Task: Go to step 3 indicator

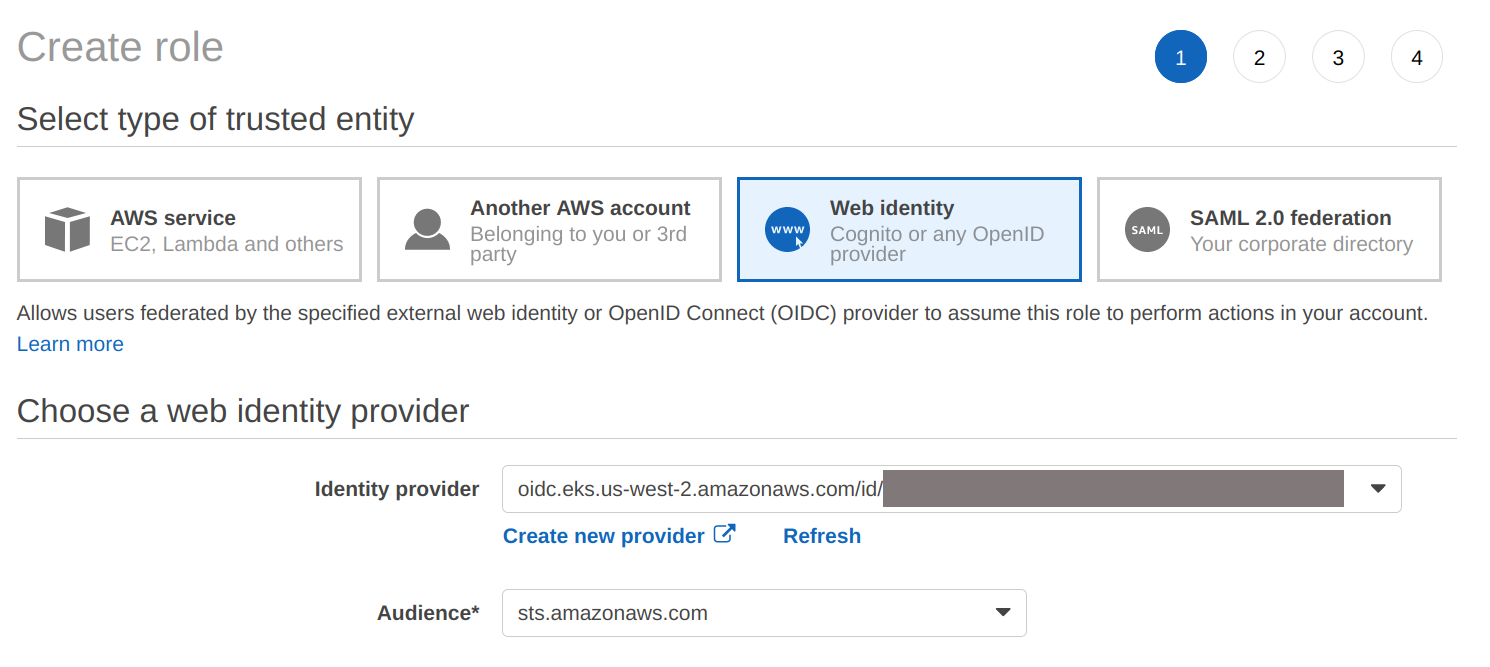Action: click(x=1338, y=57)
